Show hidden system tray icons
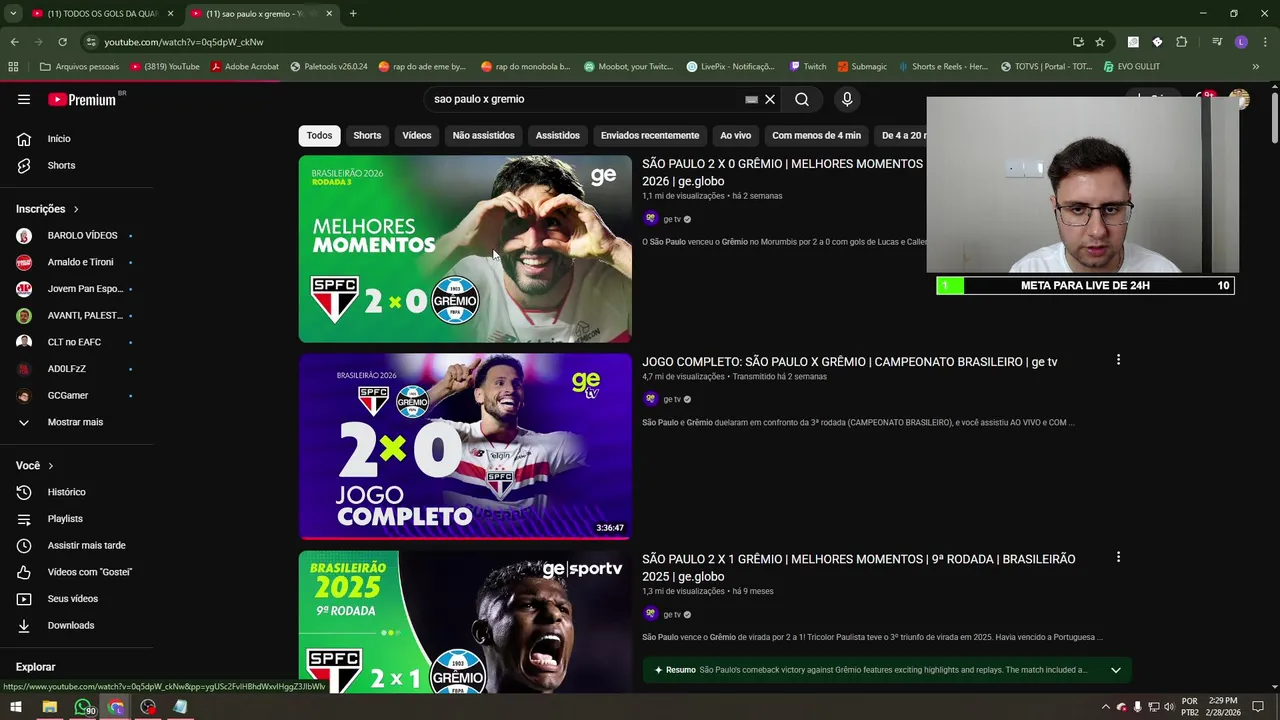 1105,707
